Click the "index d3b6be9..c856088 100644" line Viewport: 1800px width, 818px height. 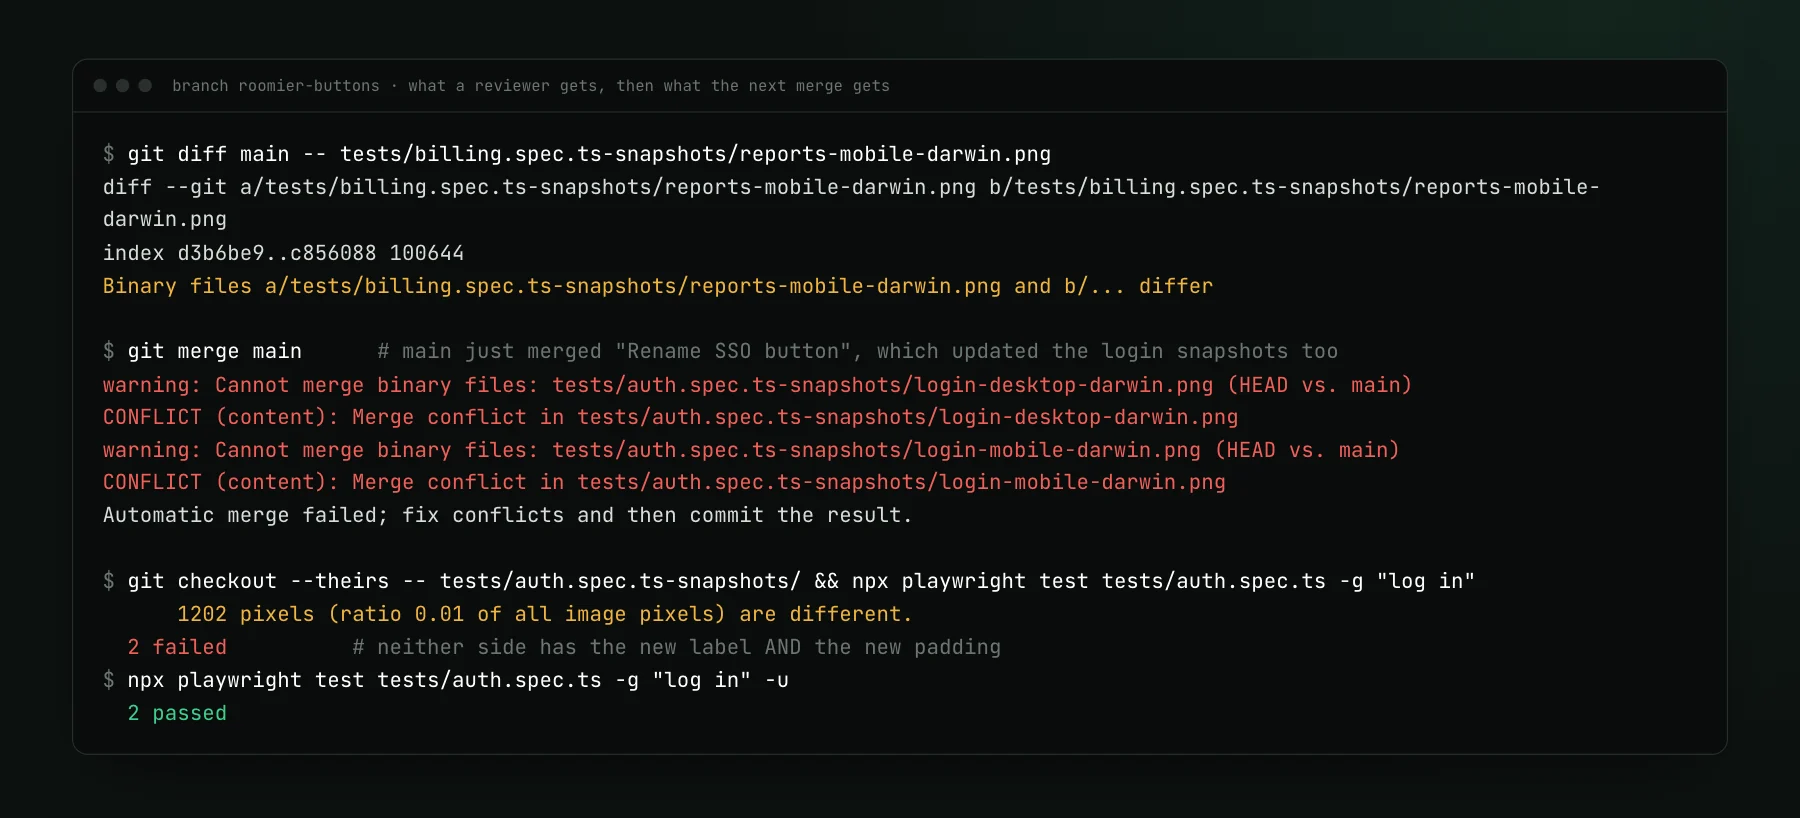click(x=284, y=253)
